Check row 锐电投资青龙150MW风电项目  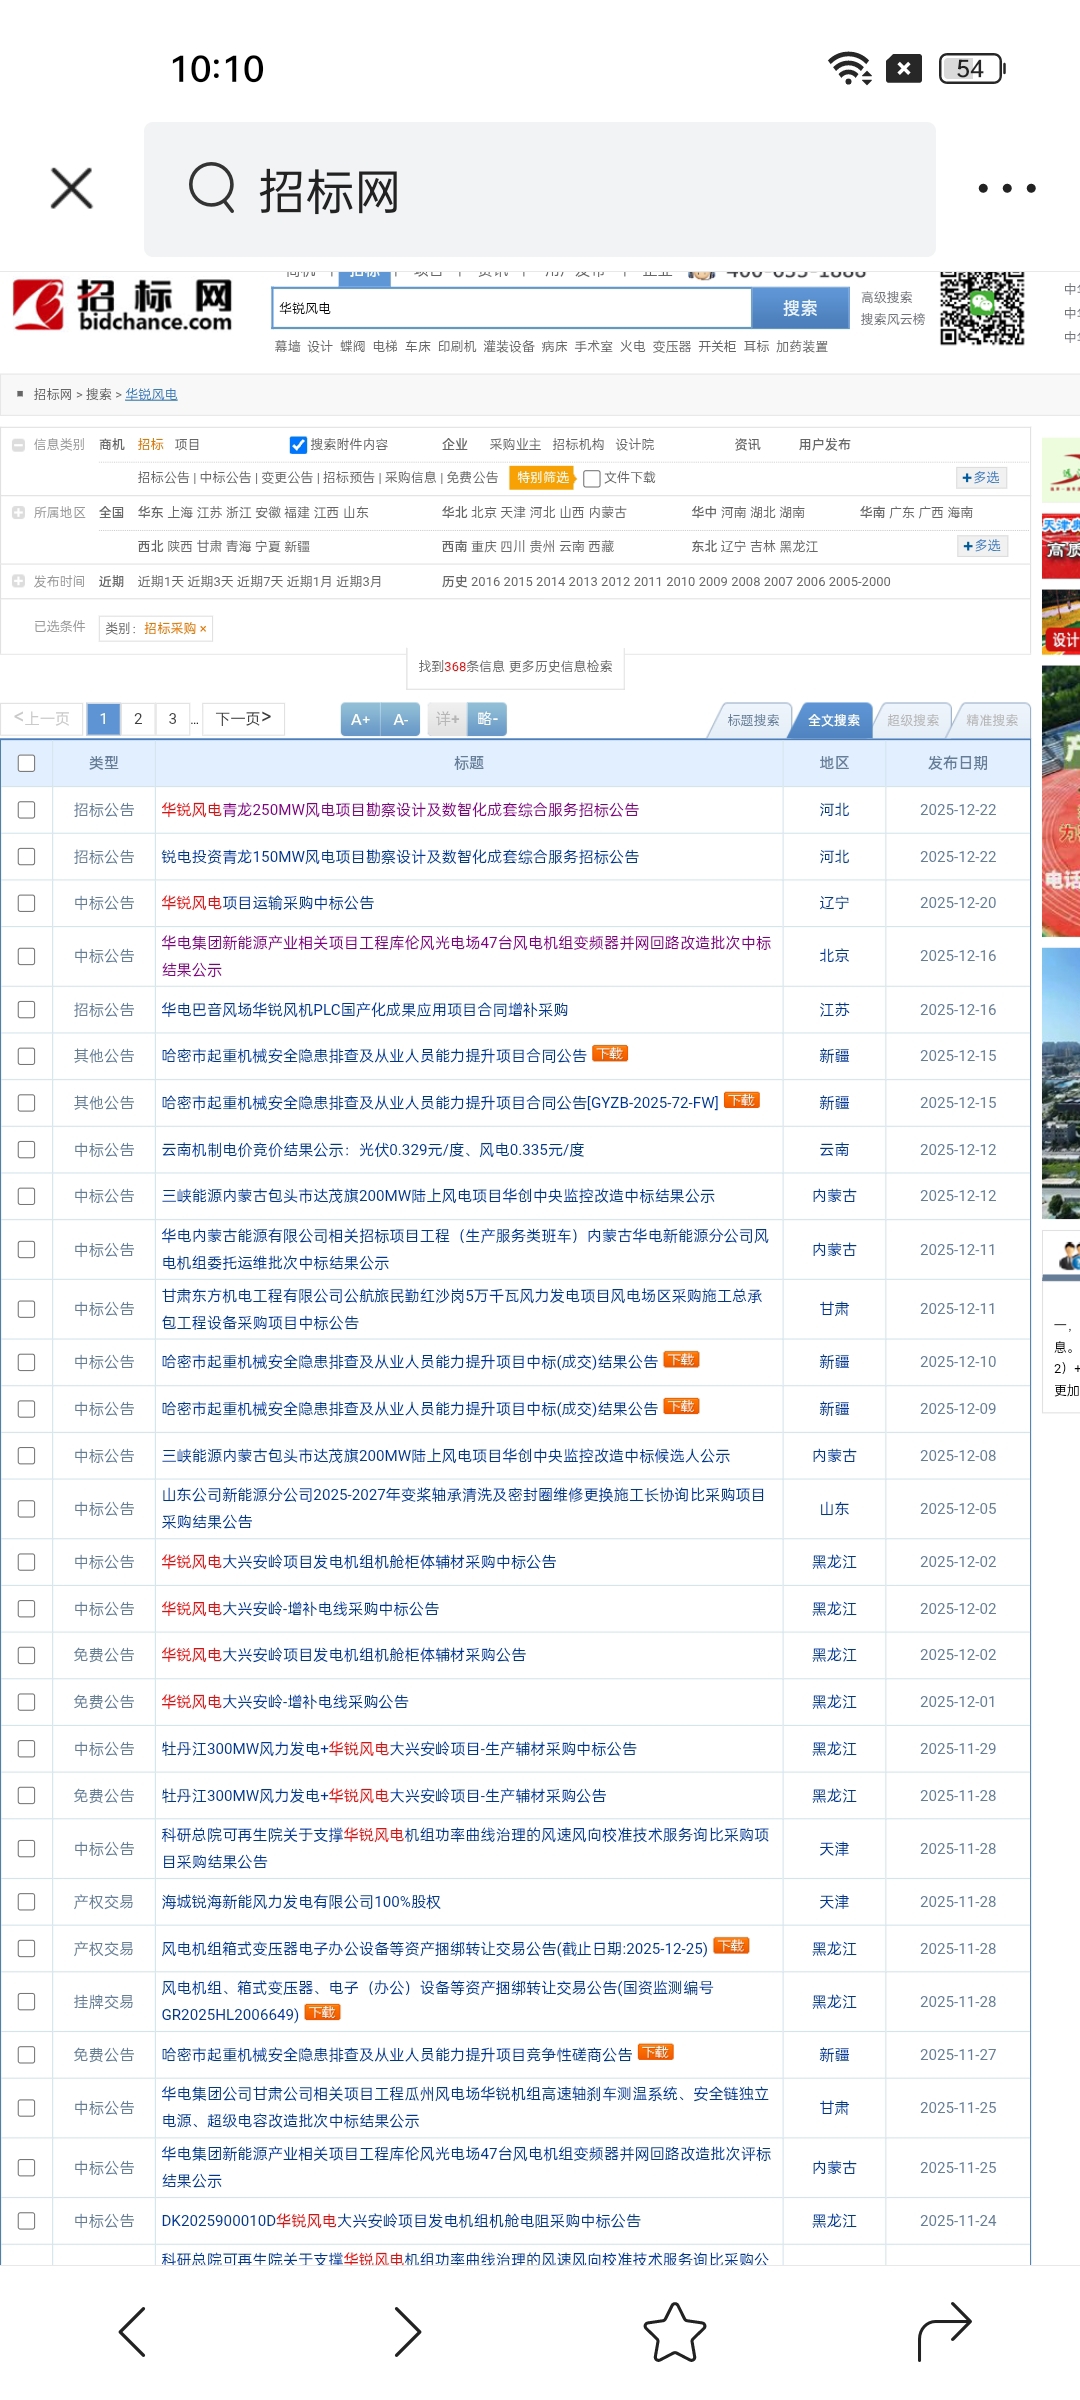click(27, 857)
